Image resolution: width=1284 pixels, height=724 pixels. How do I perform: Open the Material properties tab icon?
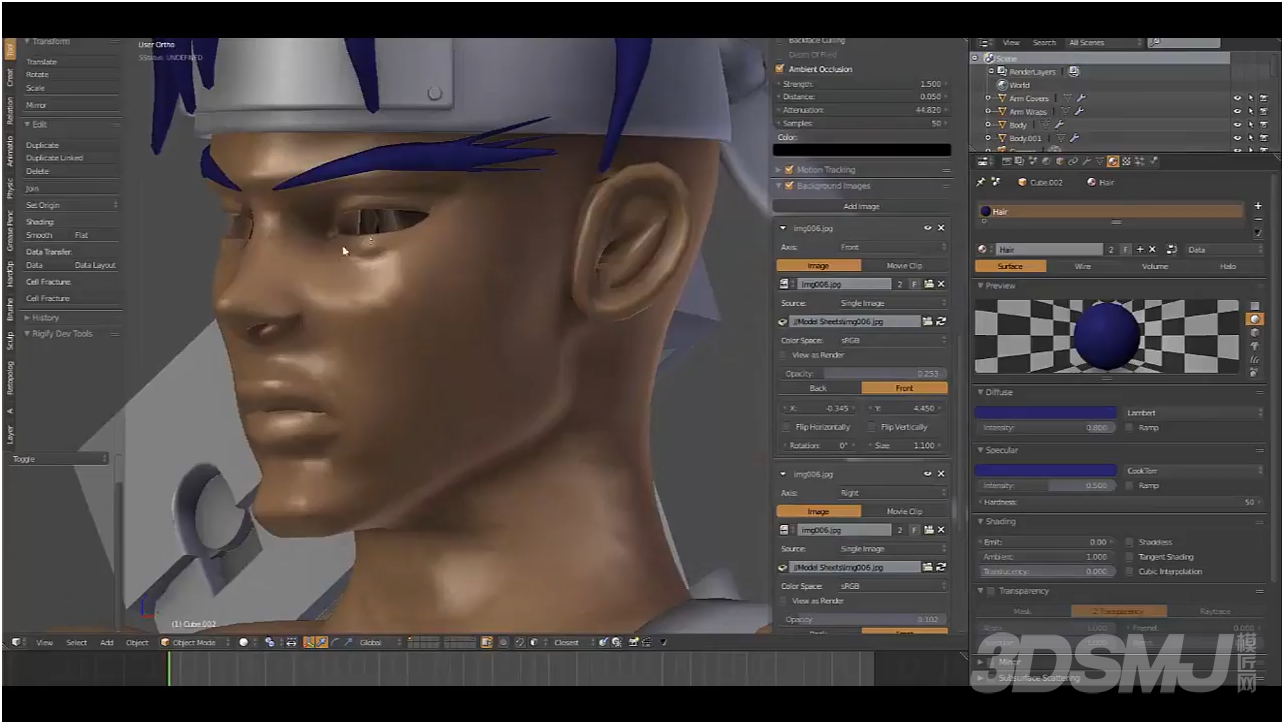tap(1113, 161)
